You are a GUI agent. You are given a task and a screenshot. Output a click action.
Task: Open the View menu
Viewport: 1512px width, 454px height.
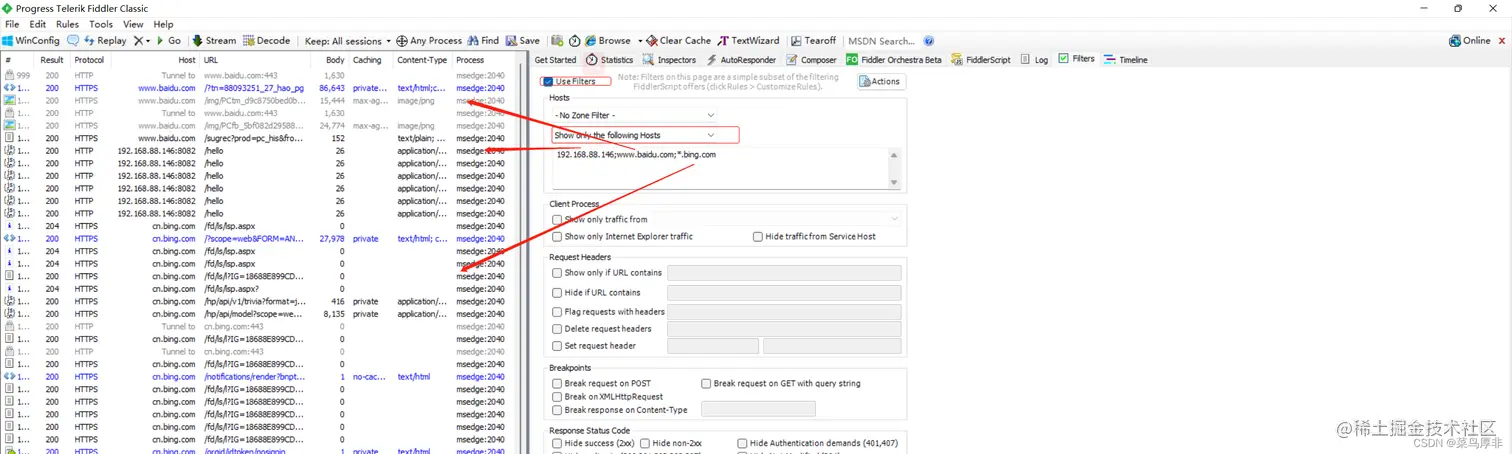(133, 24)
